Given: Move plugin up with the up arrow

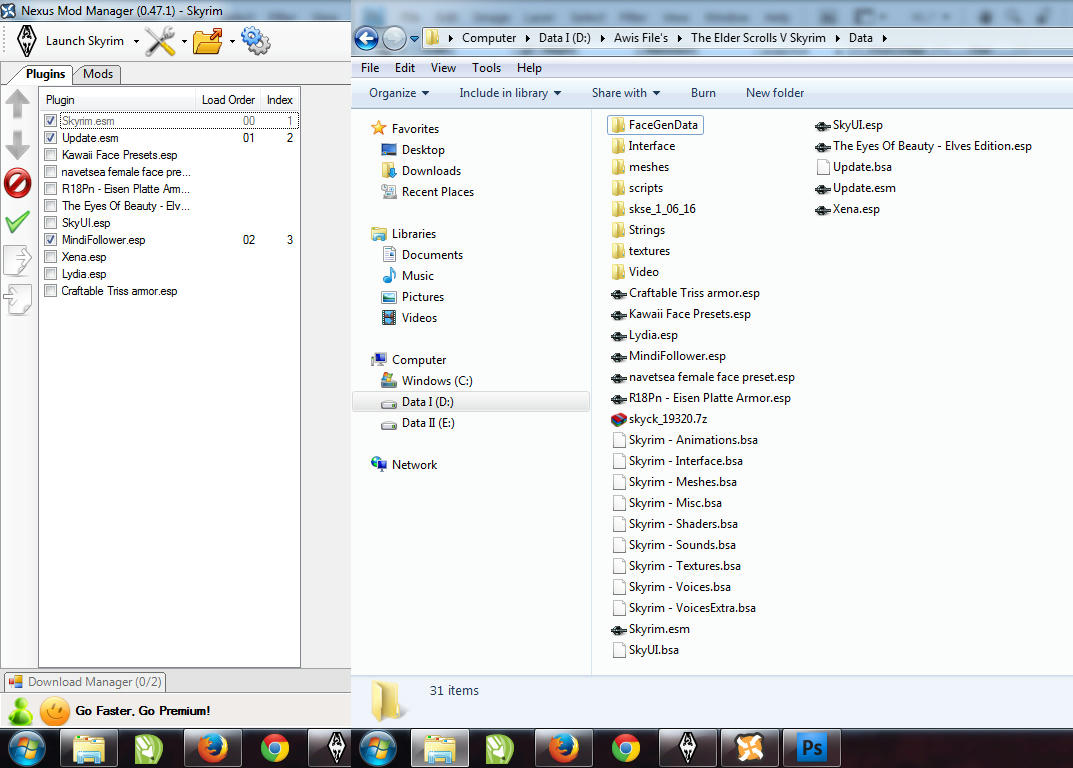Looking at the screenshot, I should (x=18, y=104).
